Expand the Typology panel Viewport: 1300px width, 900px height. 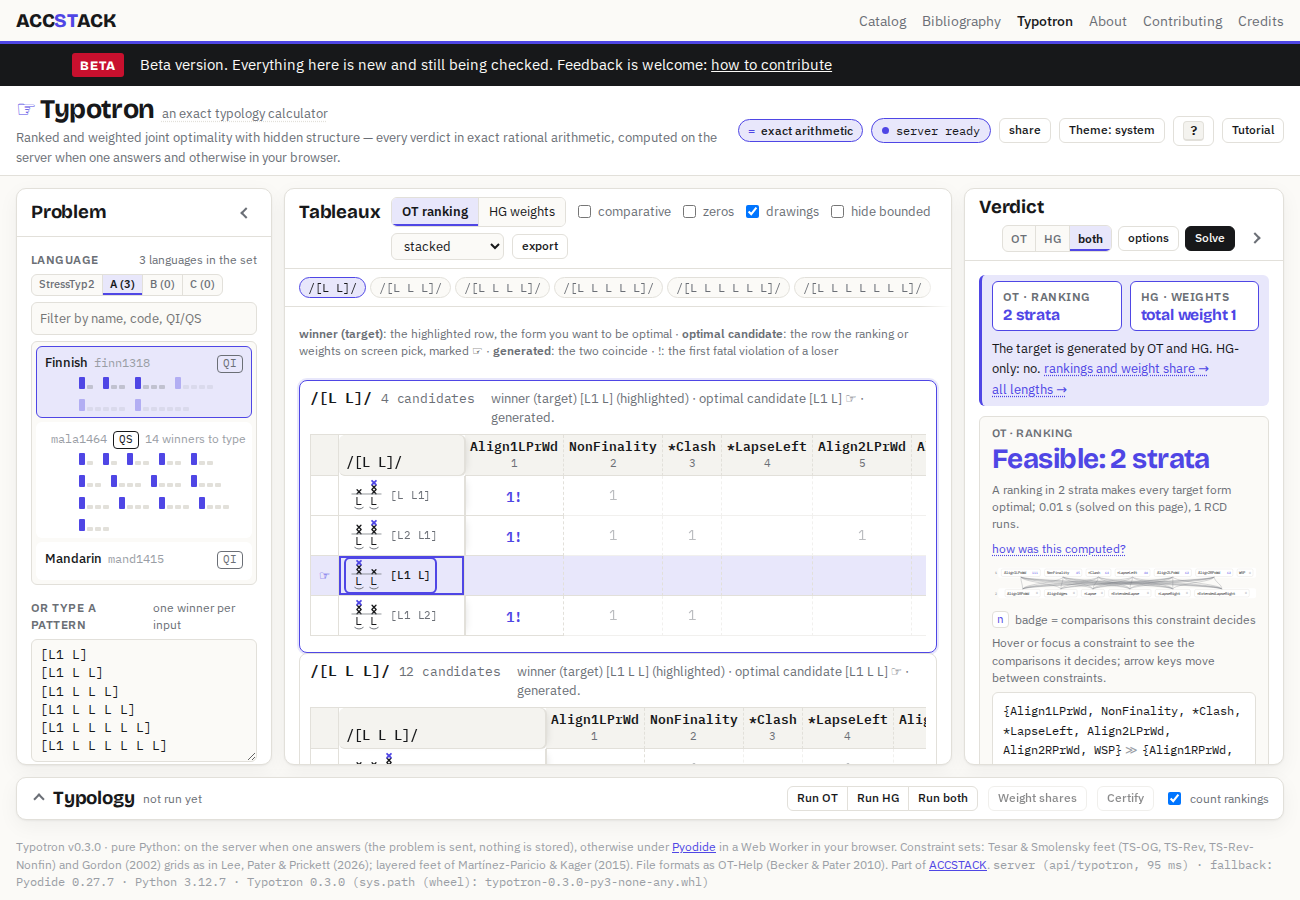pos(39,798)
